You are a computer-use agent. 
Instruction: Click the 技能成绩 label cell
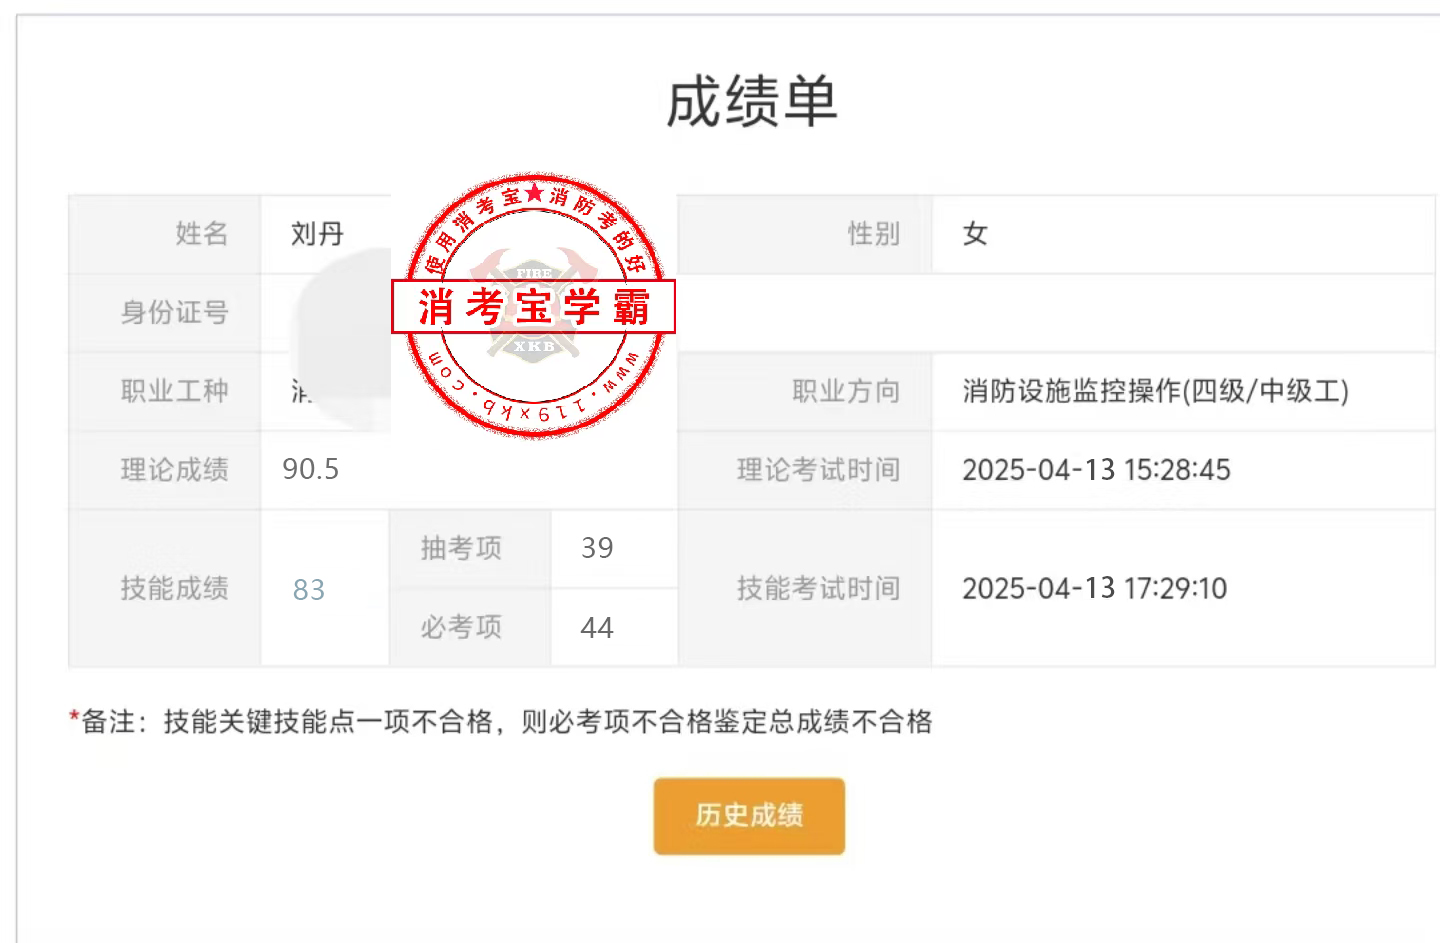(x=165, y=588)
